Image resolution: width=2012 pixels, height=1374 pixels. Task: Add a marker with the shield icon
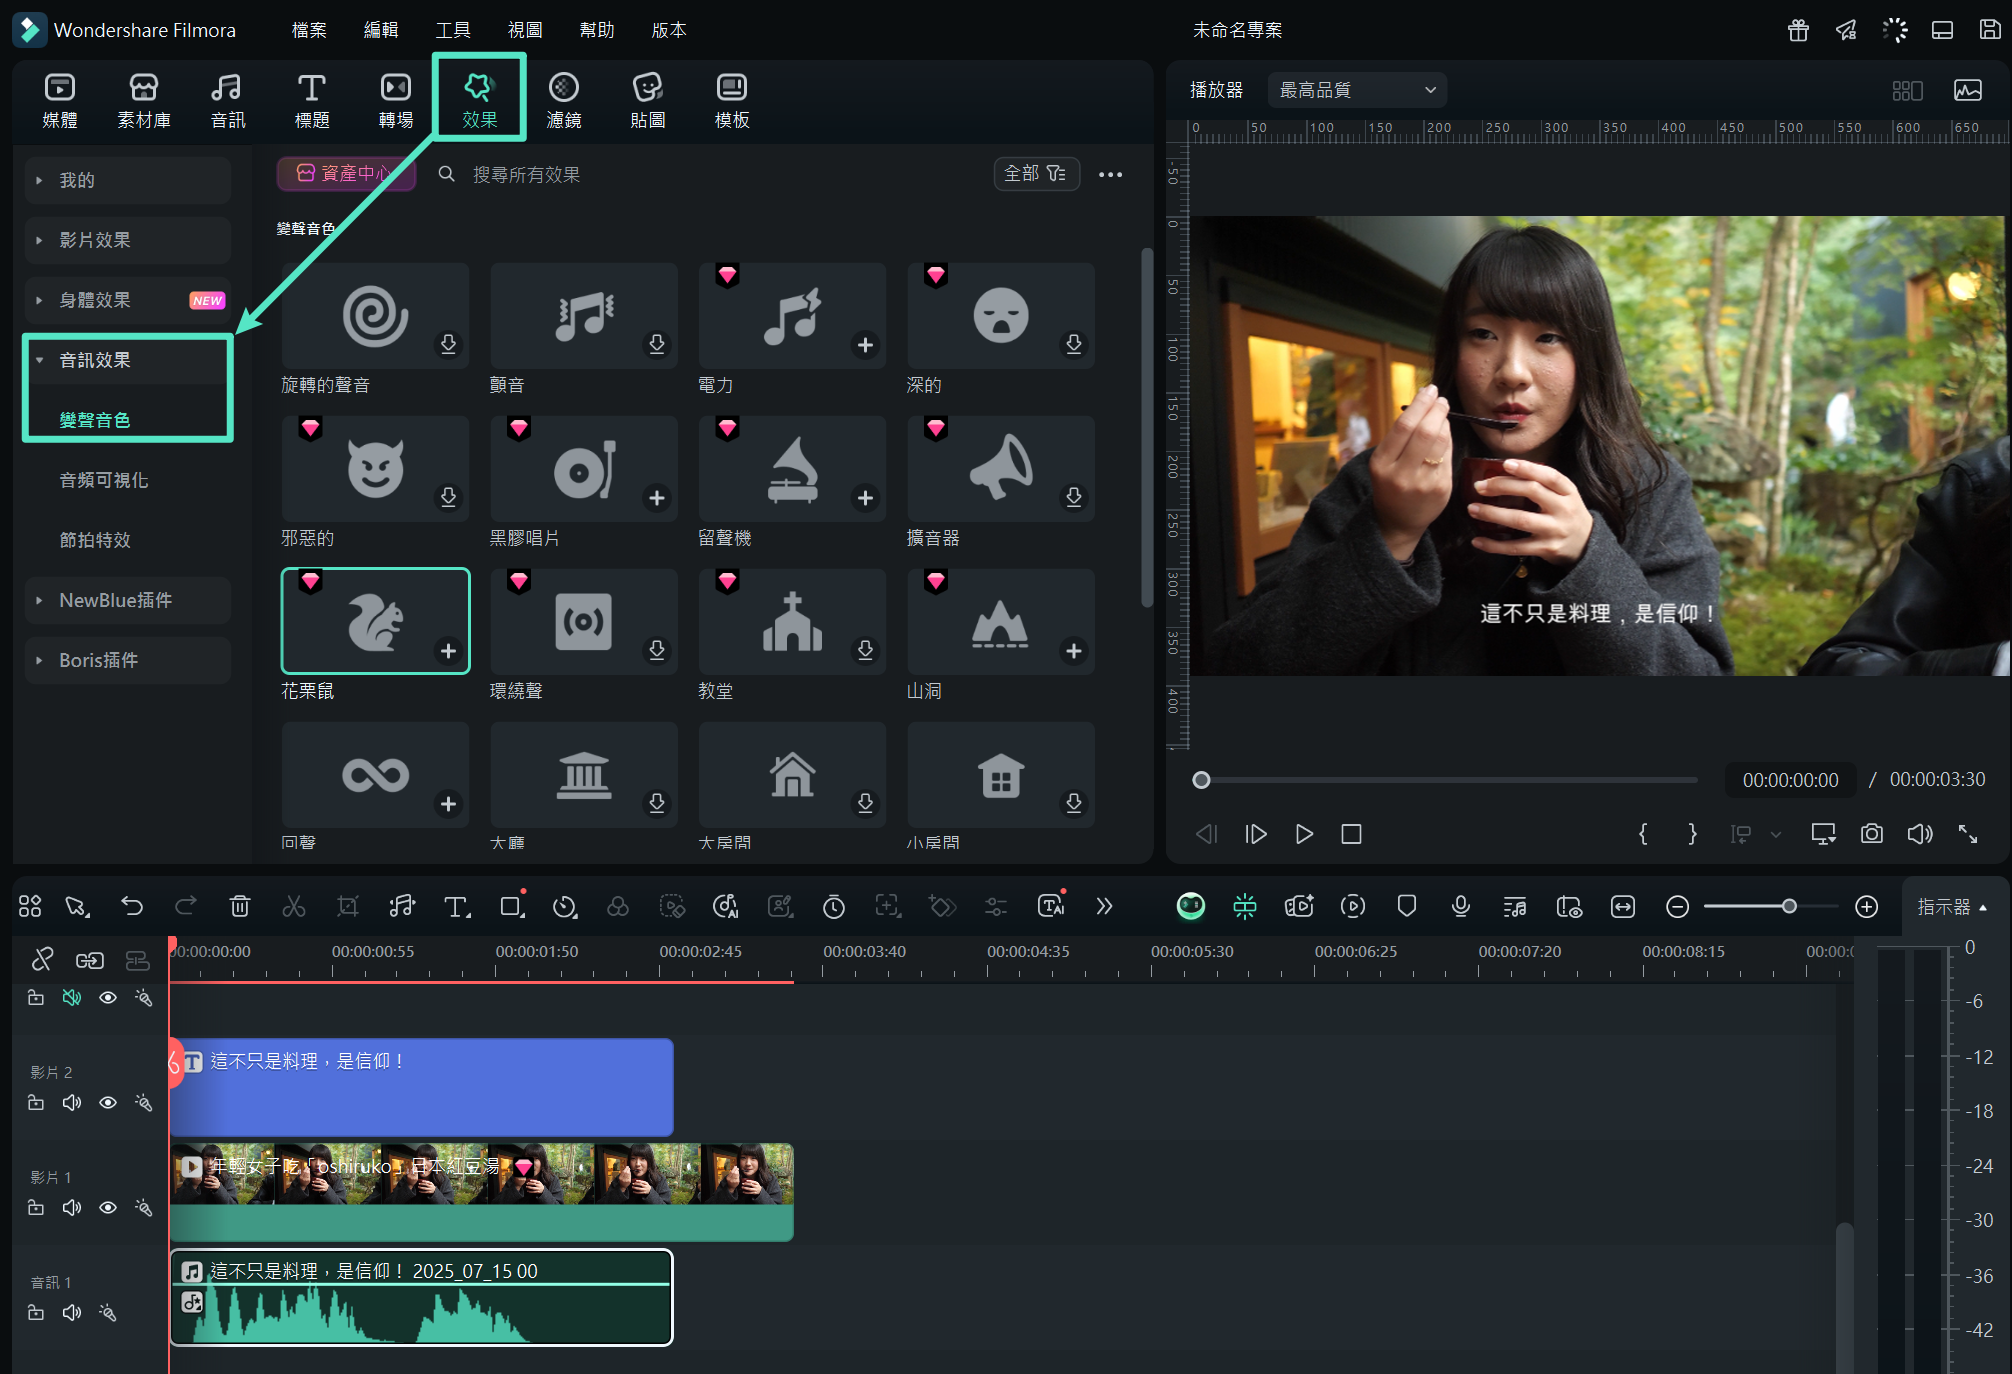[x=1406, y=906]
